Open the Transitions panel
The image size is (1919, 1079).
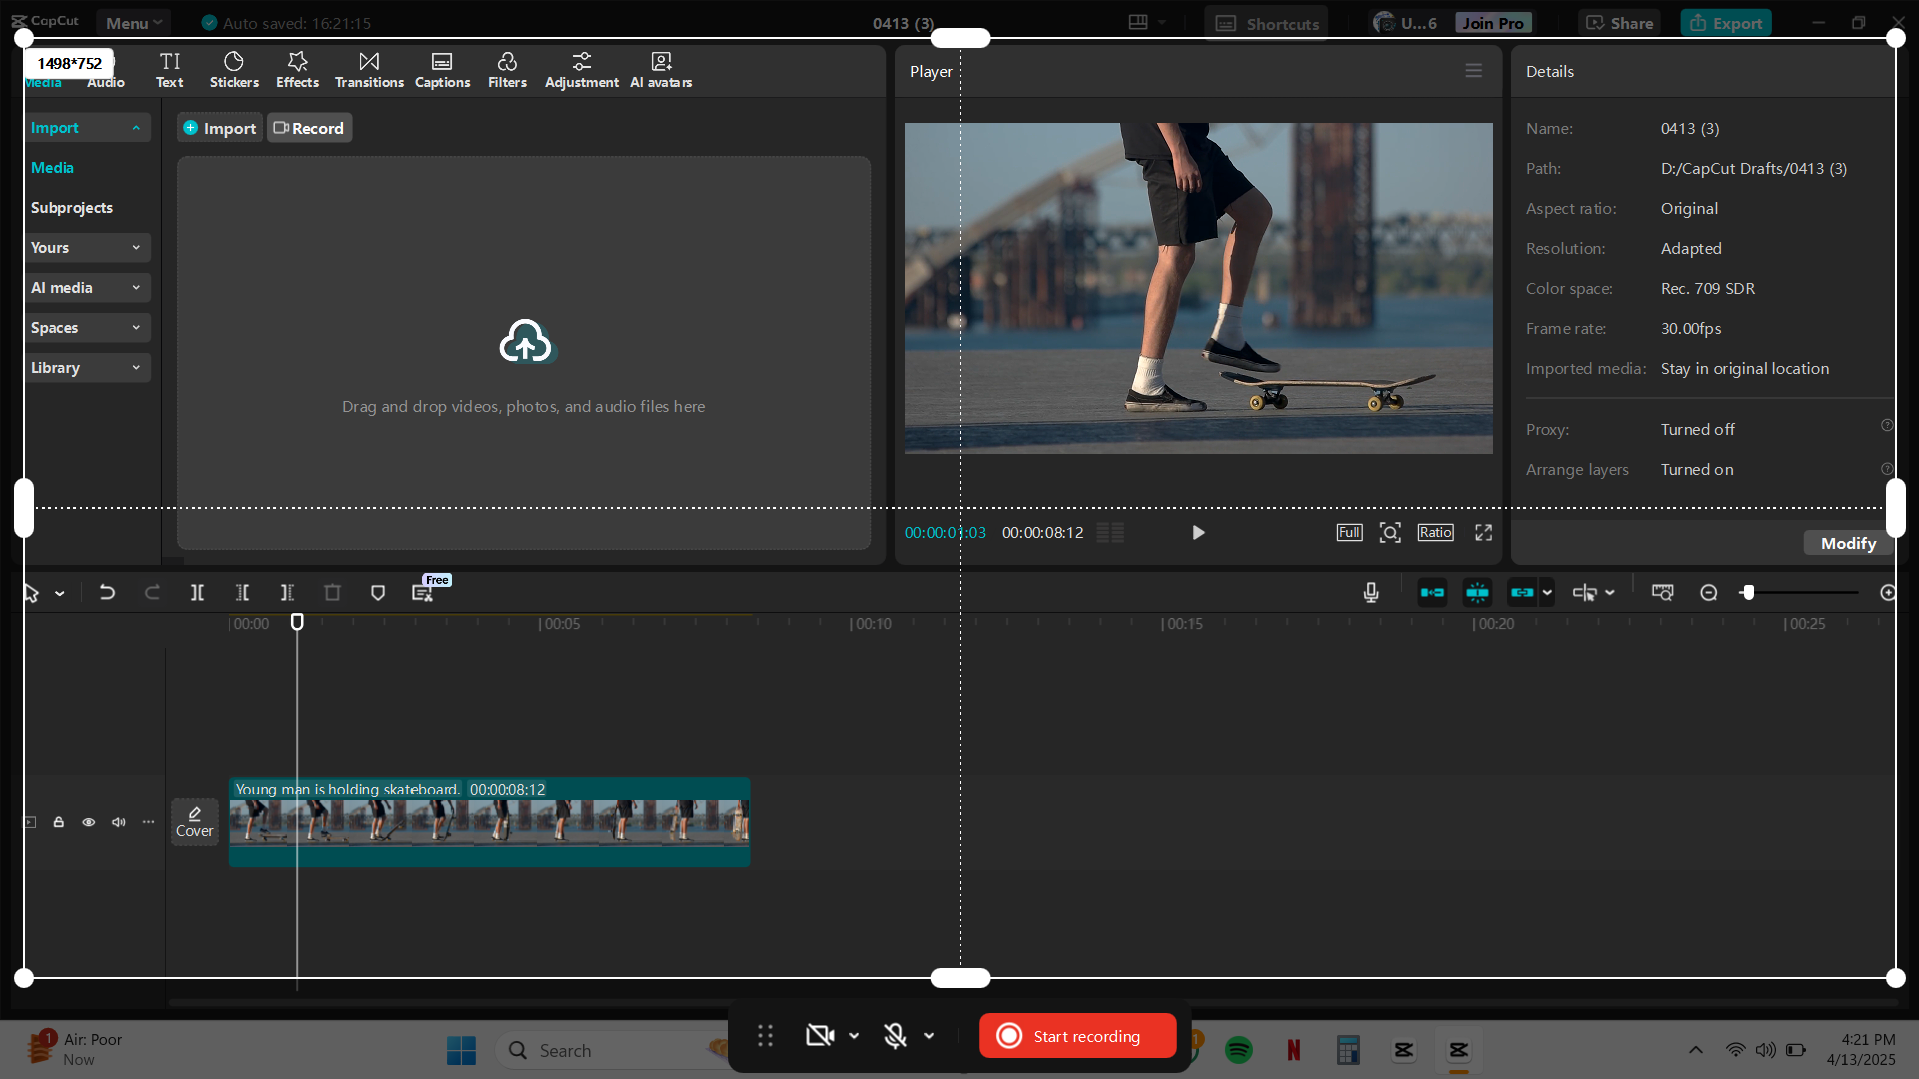pos(369,69)
